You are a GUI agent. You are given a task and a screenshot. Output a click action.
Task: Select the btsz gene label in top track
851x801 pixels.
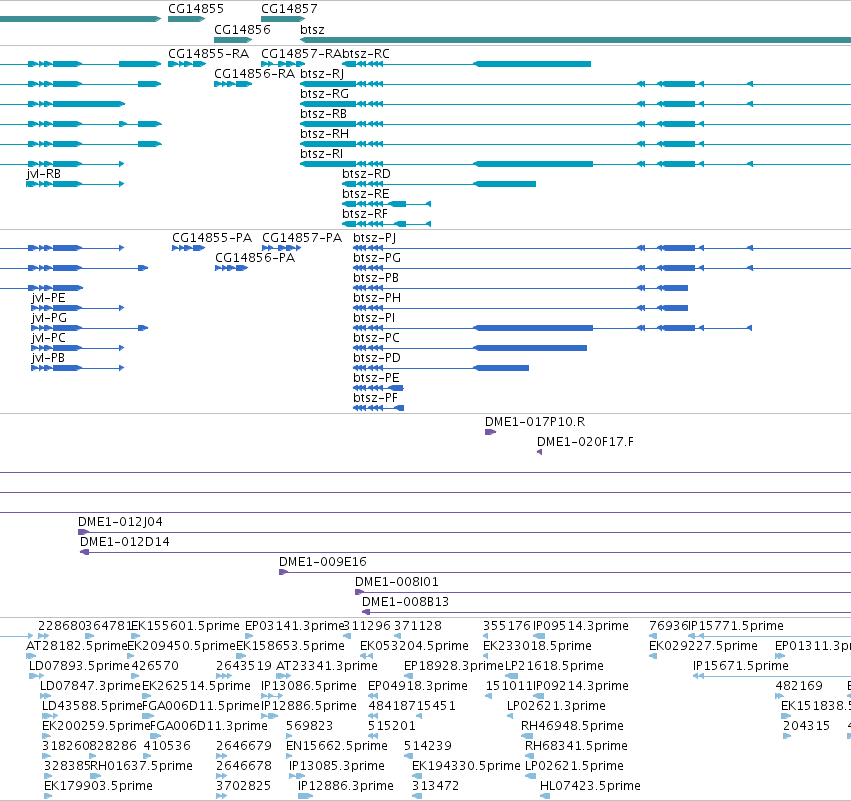coord(312,30)
